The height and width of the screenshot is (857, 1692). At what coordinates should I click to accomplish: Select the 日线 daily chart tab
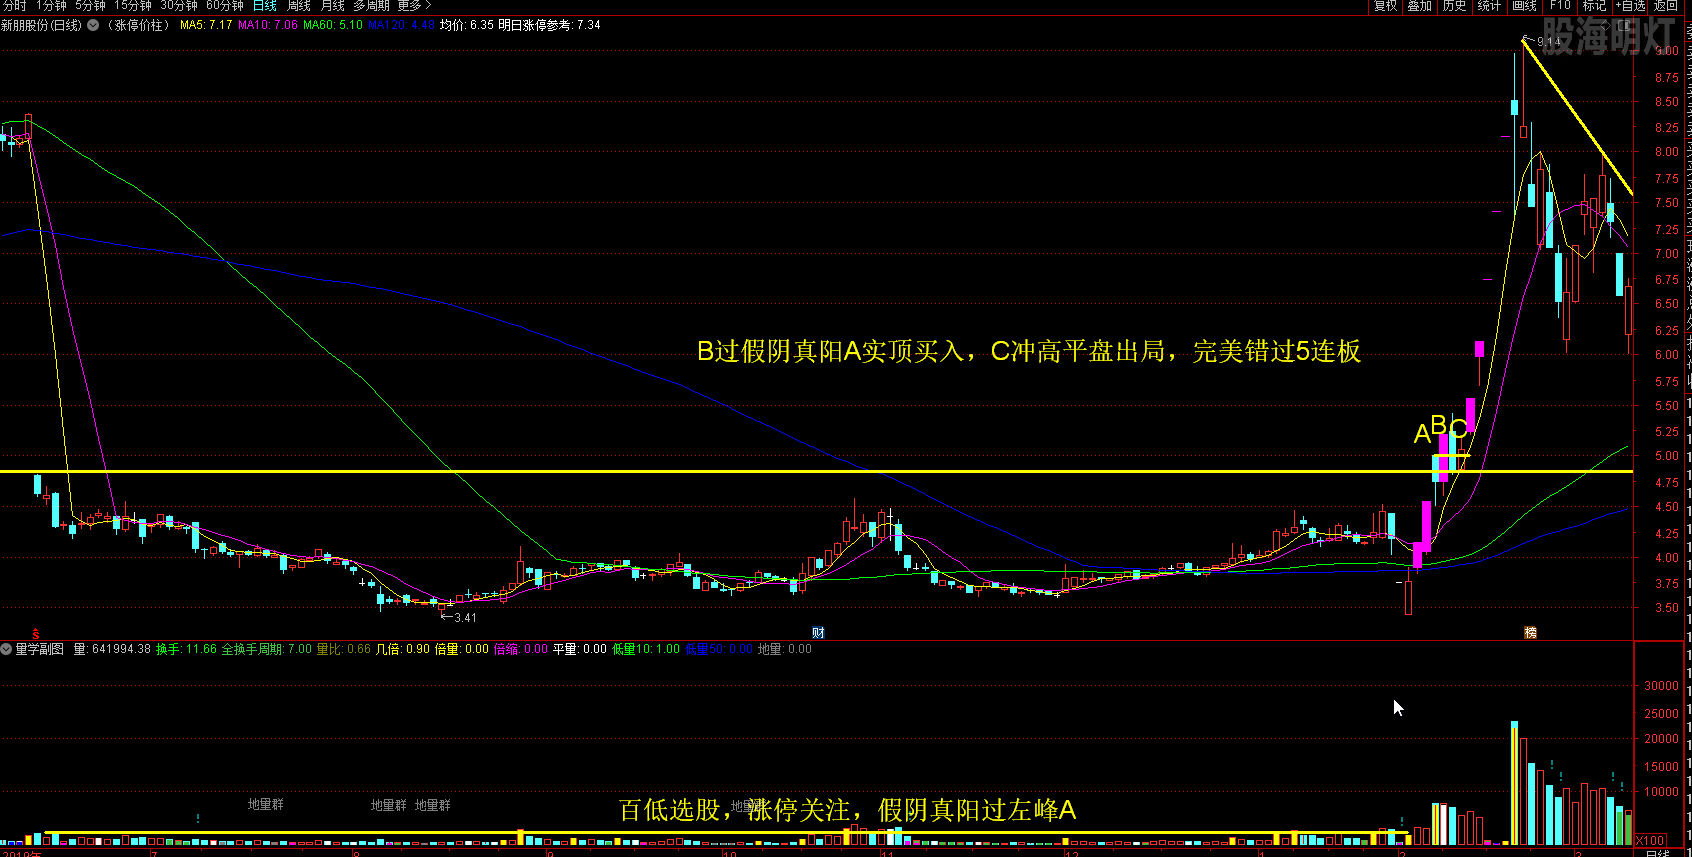[x=265, y=6]
